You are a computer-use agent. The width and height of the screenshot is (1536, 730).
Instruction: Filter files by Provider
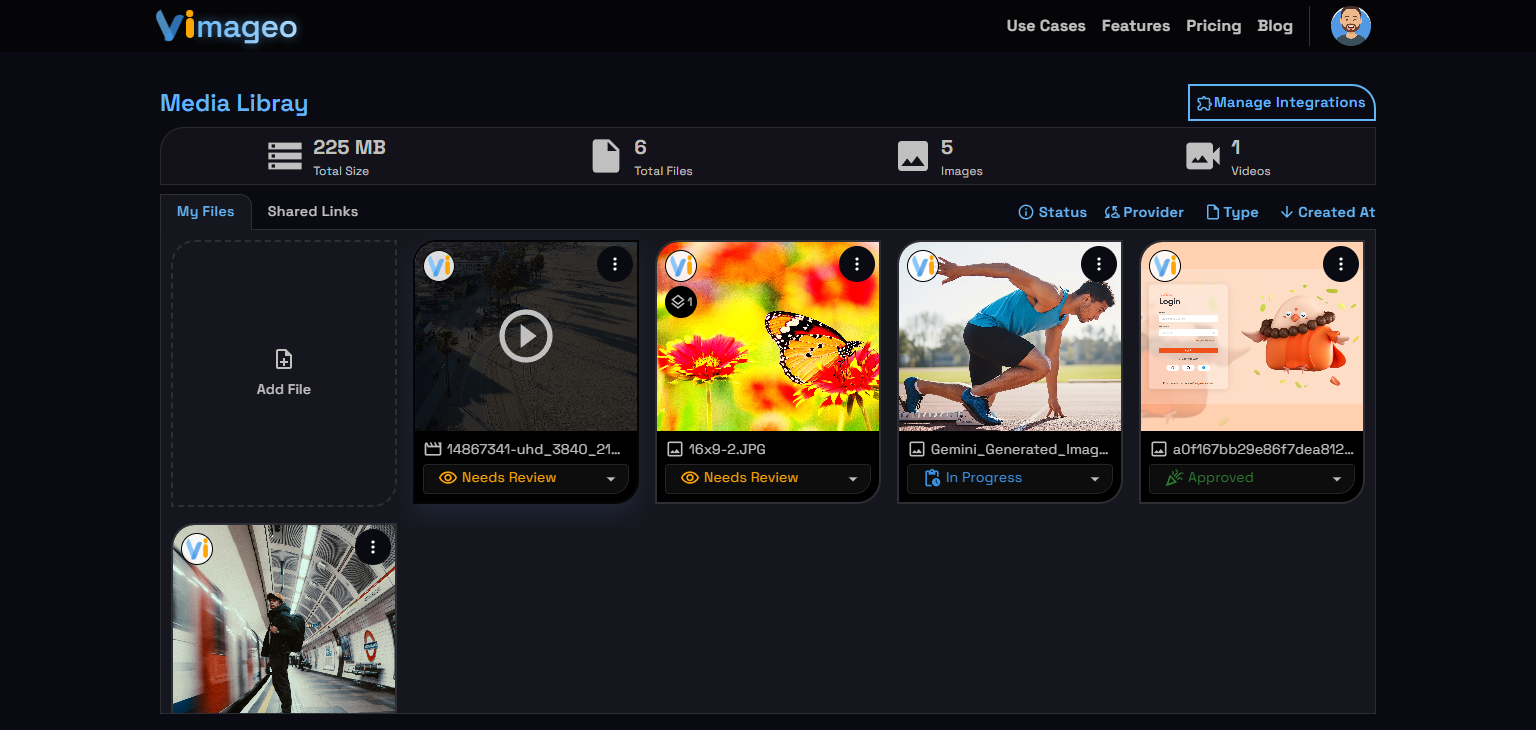click(x=1144, y=212)
